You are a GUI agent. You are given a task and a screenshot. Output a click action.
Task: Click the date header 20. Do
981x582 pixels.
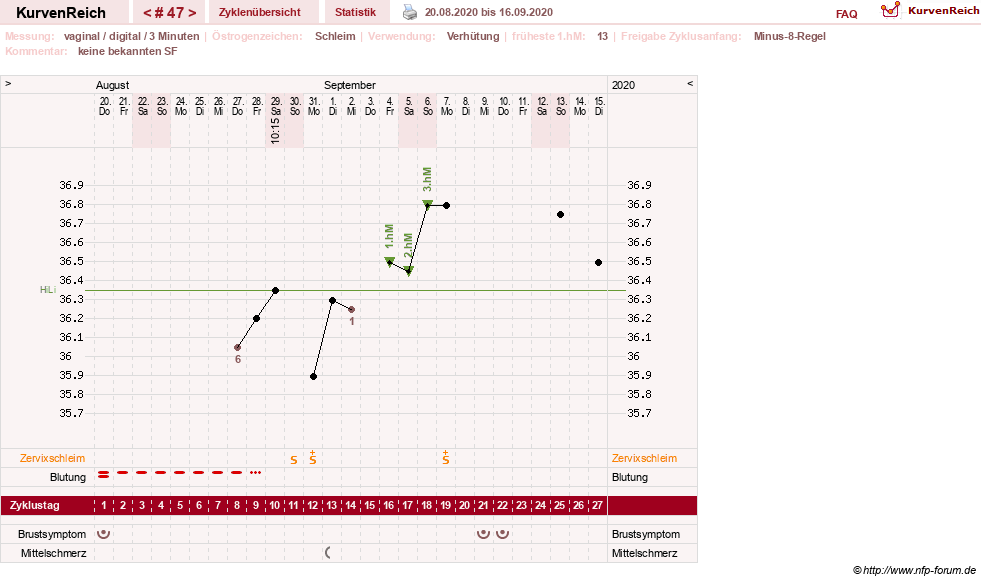point(104,106)
